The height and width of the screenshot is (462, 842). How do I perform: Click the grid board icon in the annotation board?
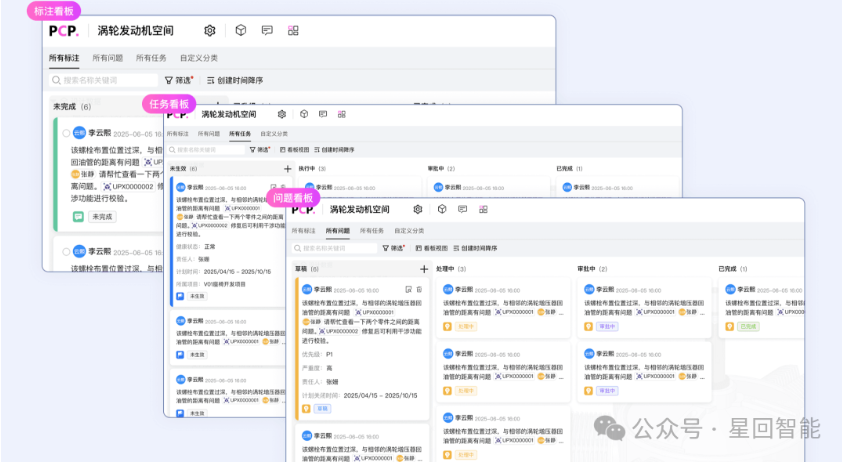(293, 31)
